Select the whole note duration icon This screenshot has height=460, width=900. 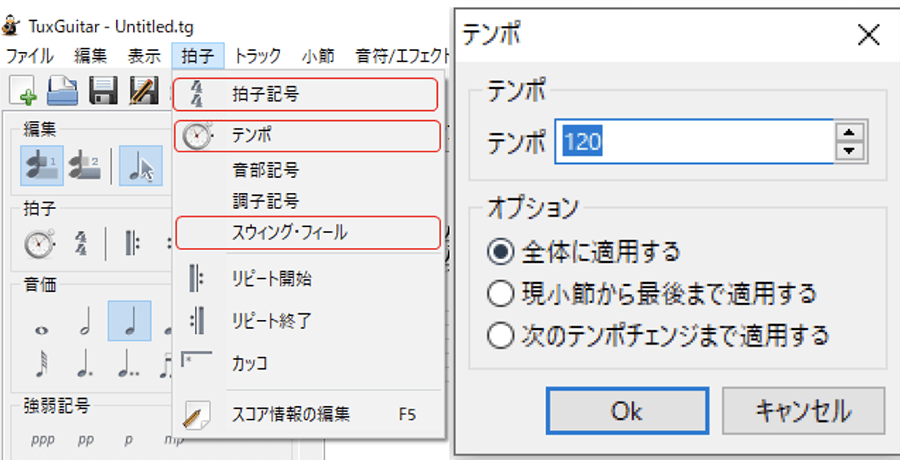(41, 327)
